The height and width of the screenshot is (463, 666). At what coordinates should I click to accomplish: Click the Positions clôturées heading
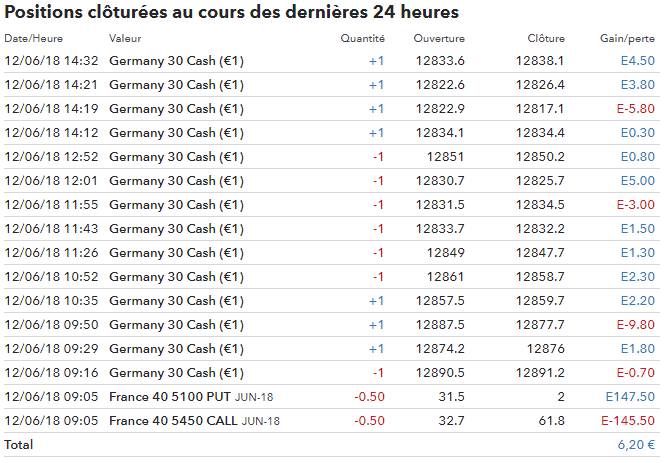[231, 12]
